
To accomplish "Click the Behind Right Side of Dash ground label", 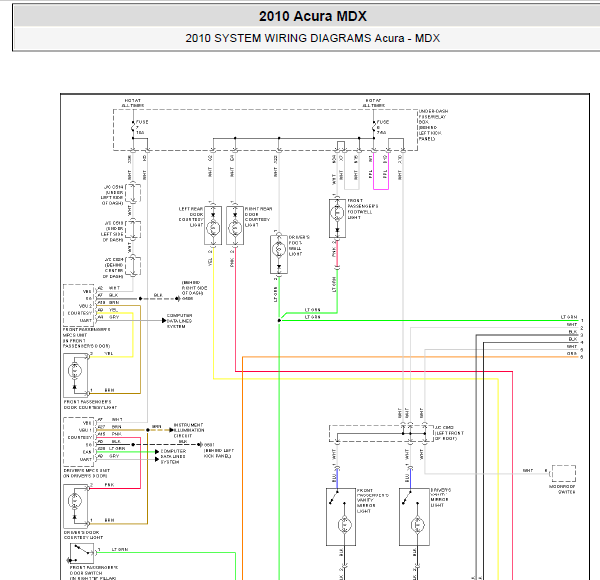I will tap(192, 288).
